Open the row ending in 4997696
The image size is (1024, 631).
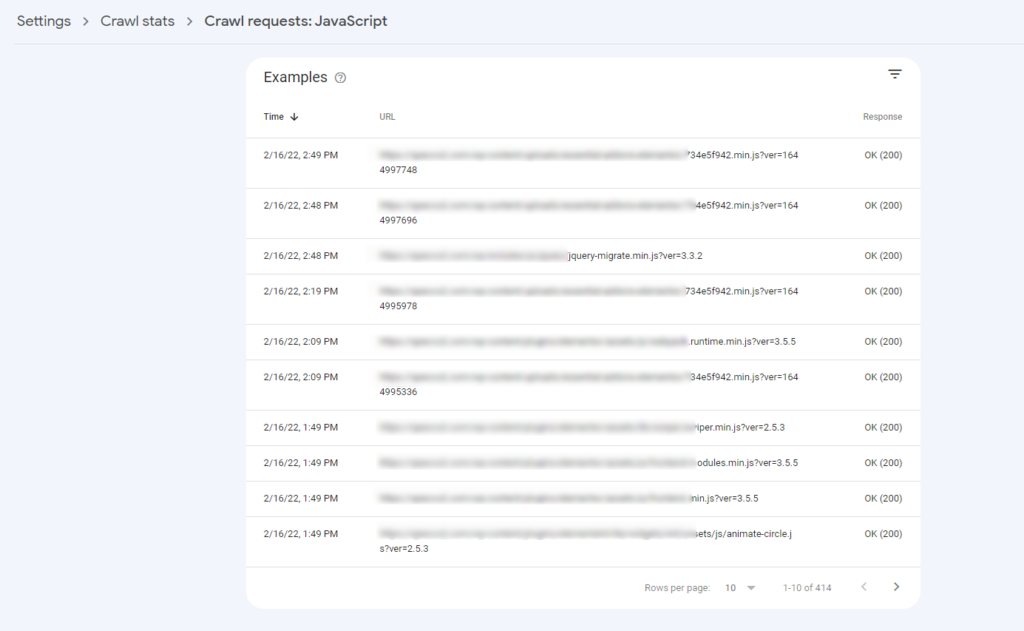tap(583, 213)
